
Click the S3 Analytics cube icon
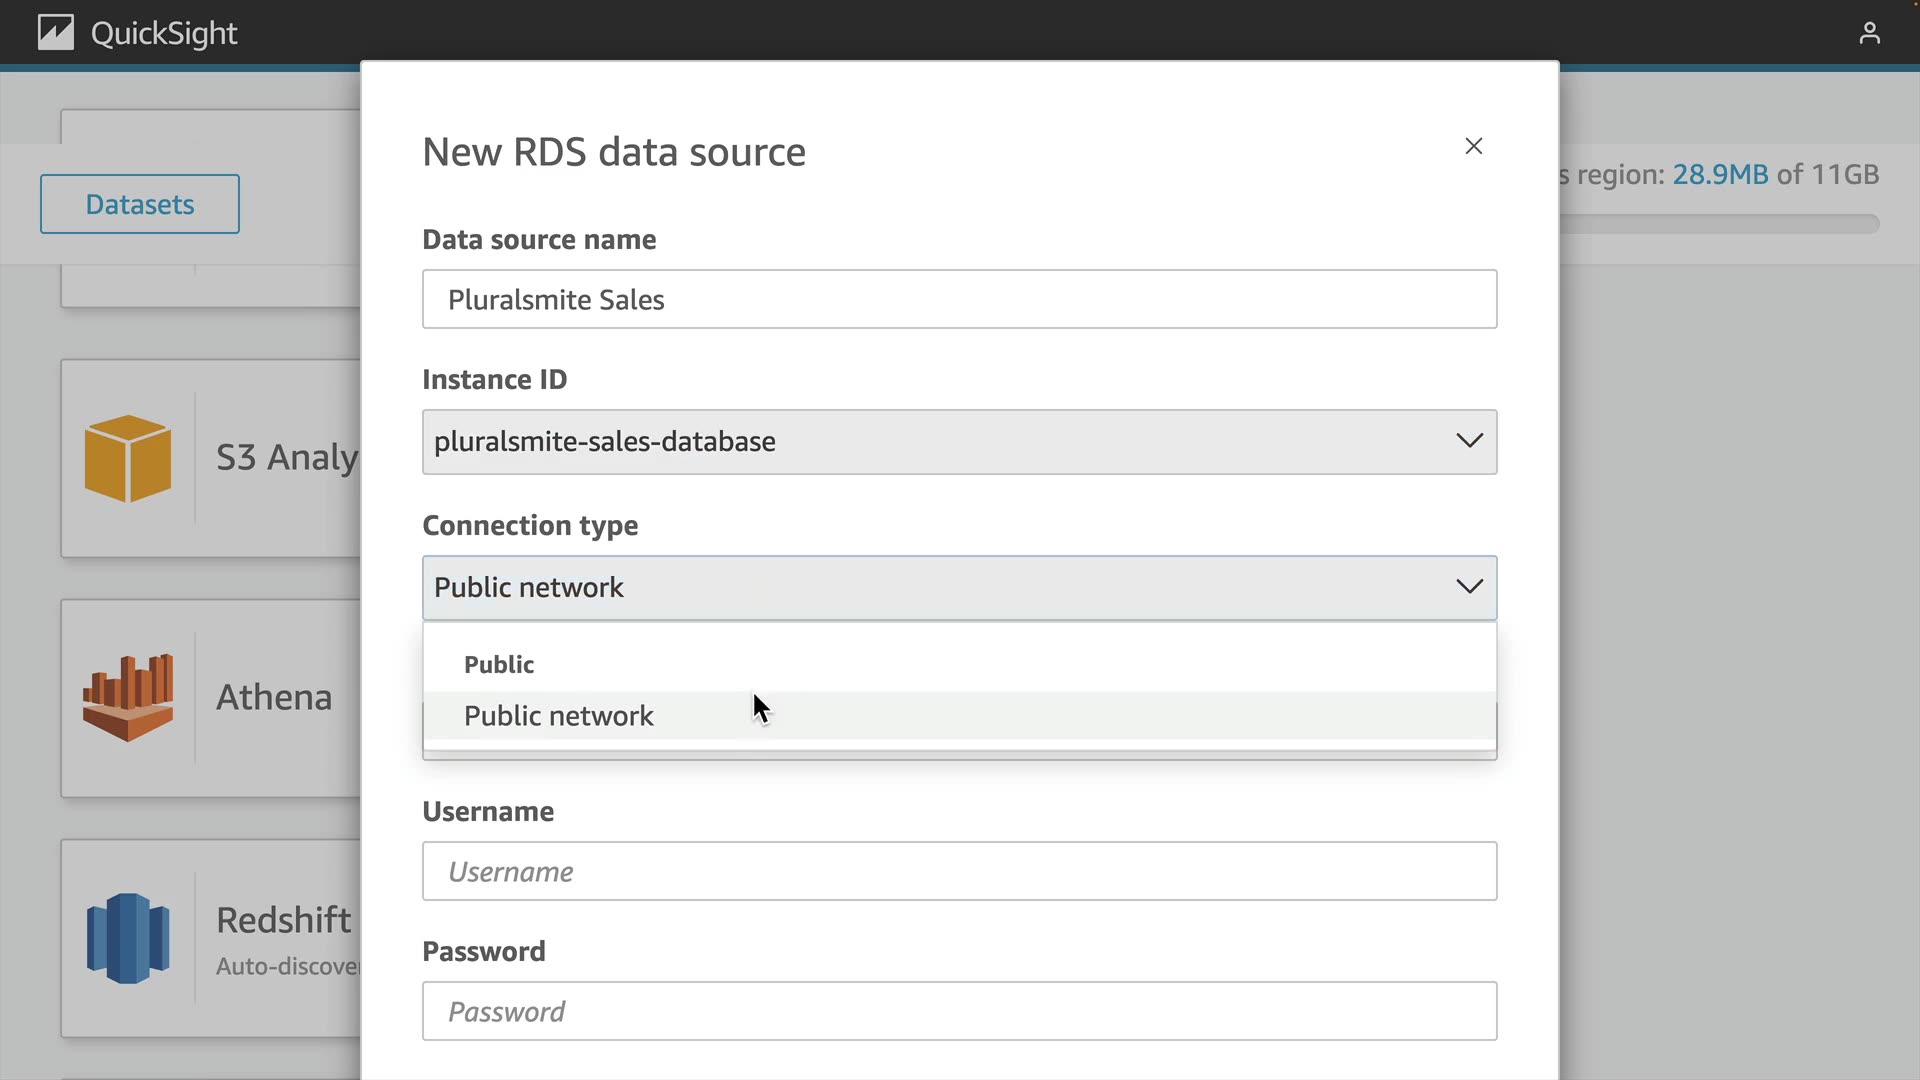point(128,458)
